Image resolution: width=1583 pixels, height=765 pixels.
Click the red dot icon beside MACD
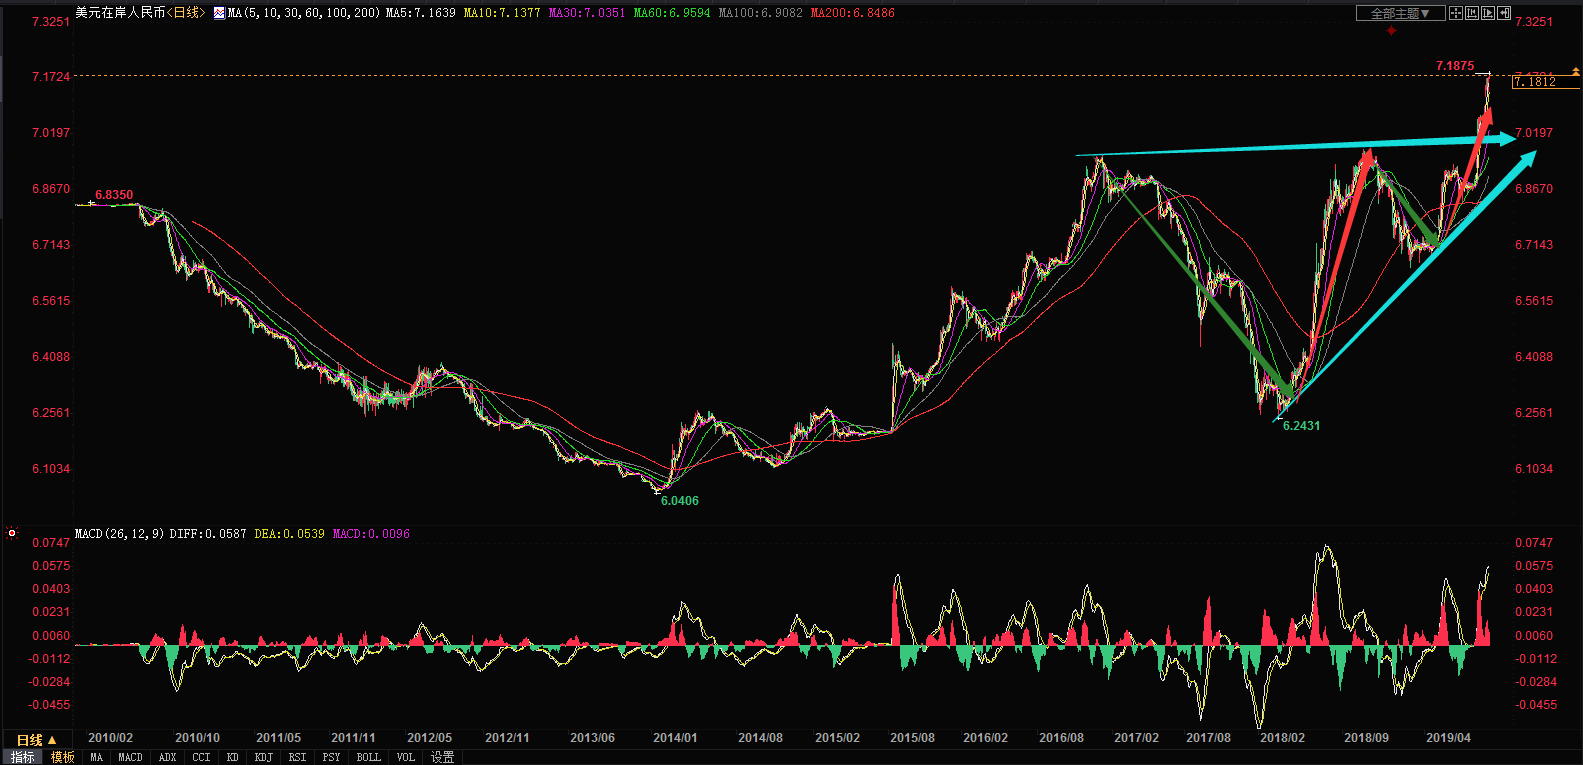coord(12,534)
